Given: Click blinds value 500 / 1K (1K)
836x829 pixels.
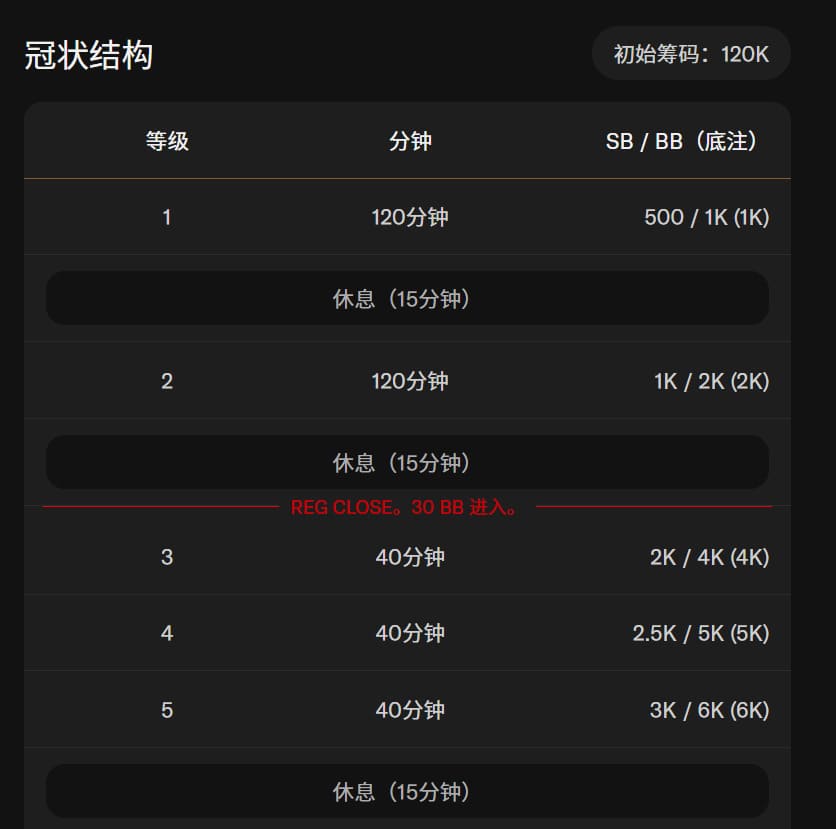Looking at the screenshot, I should (x=706, y=217).
